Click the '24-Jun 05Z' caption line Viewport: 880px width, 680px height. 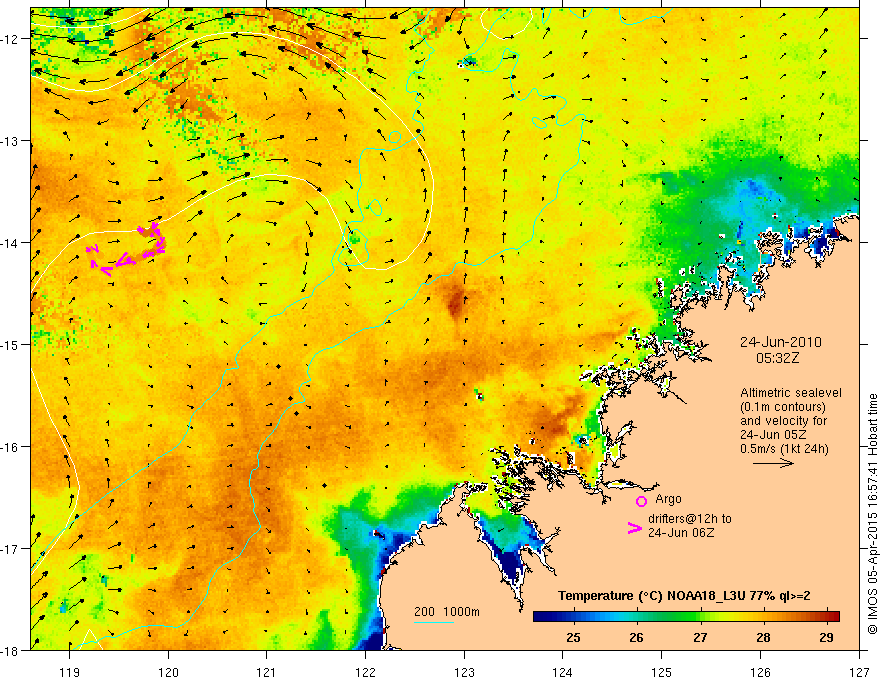click(x=772, y=435)
